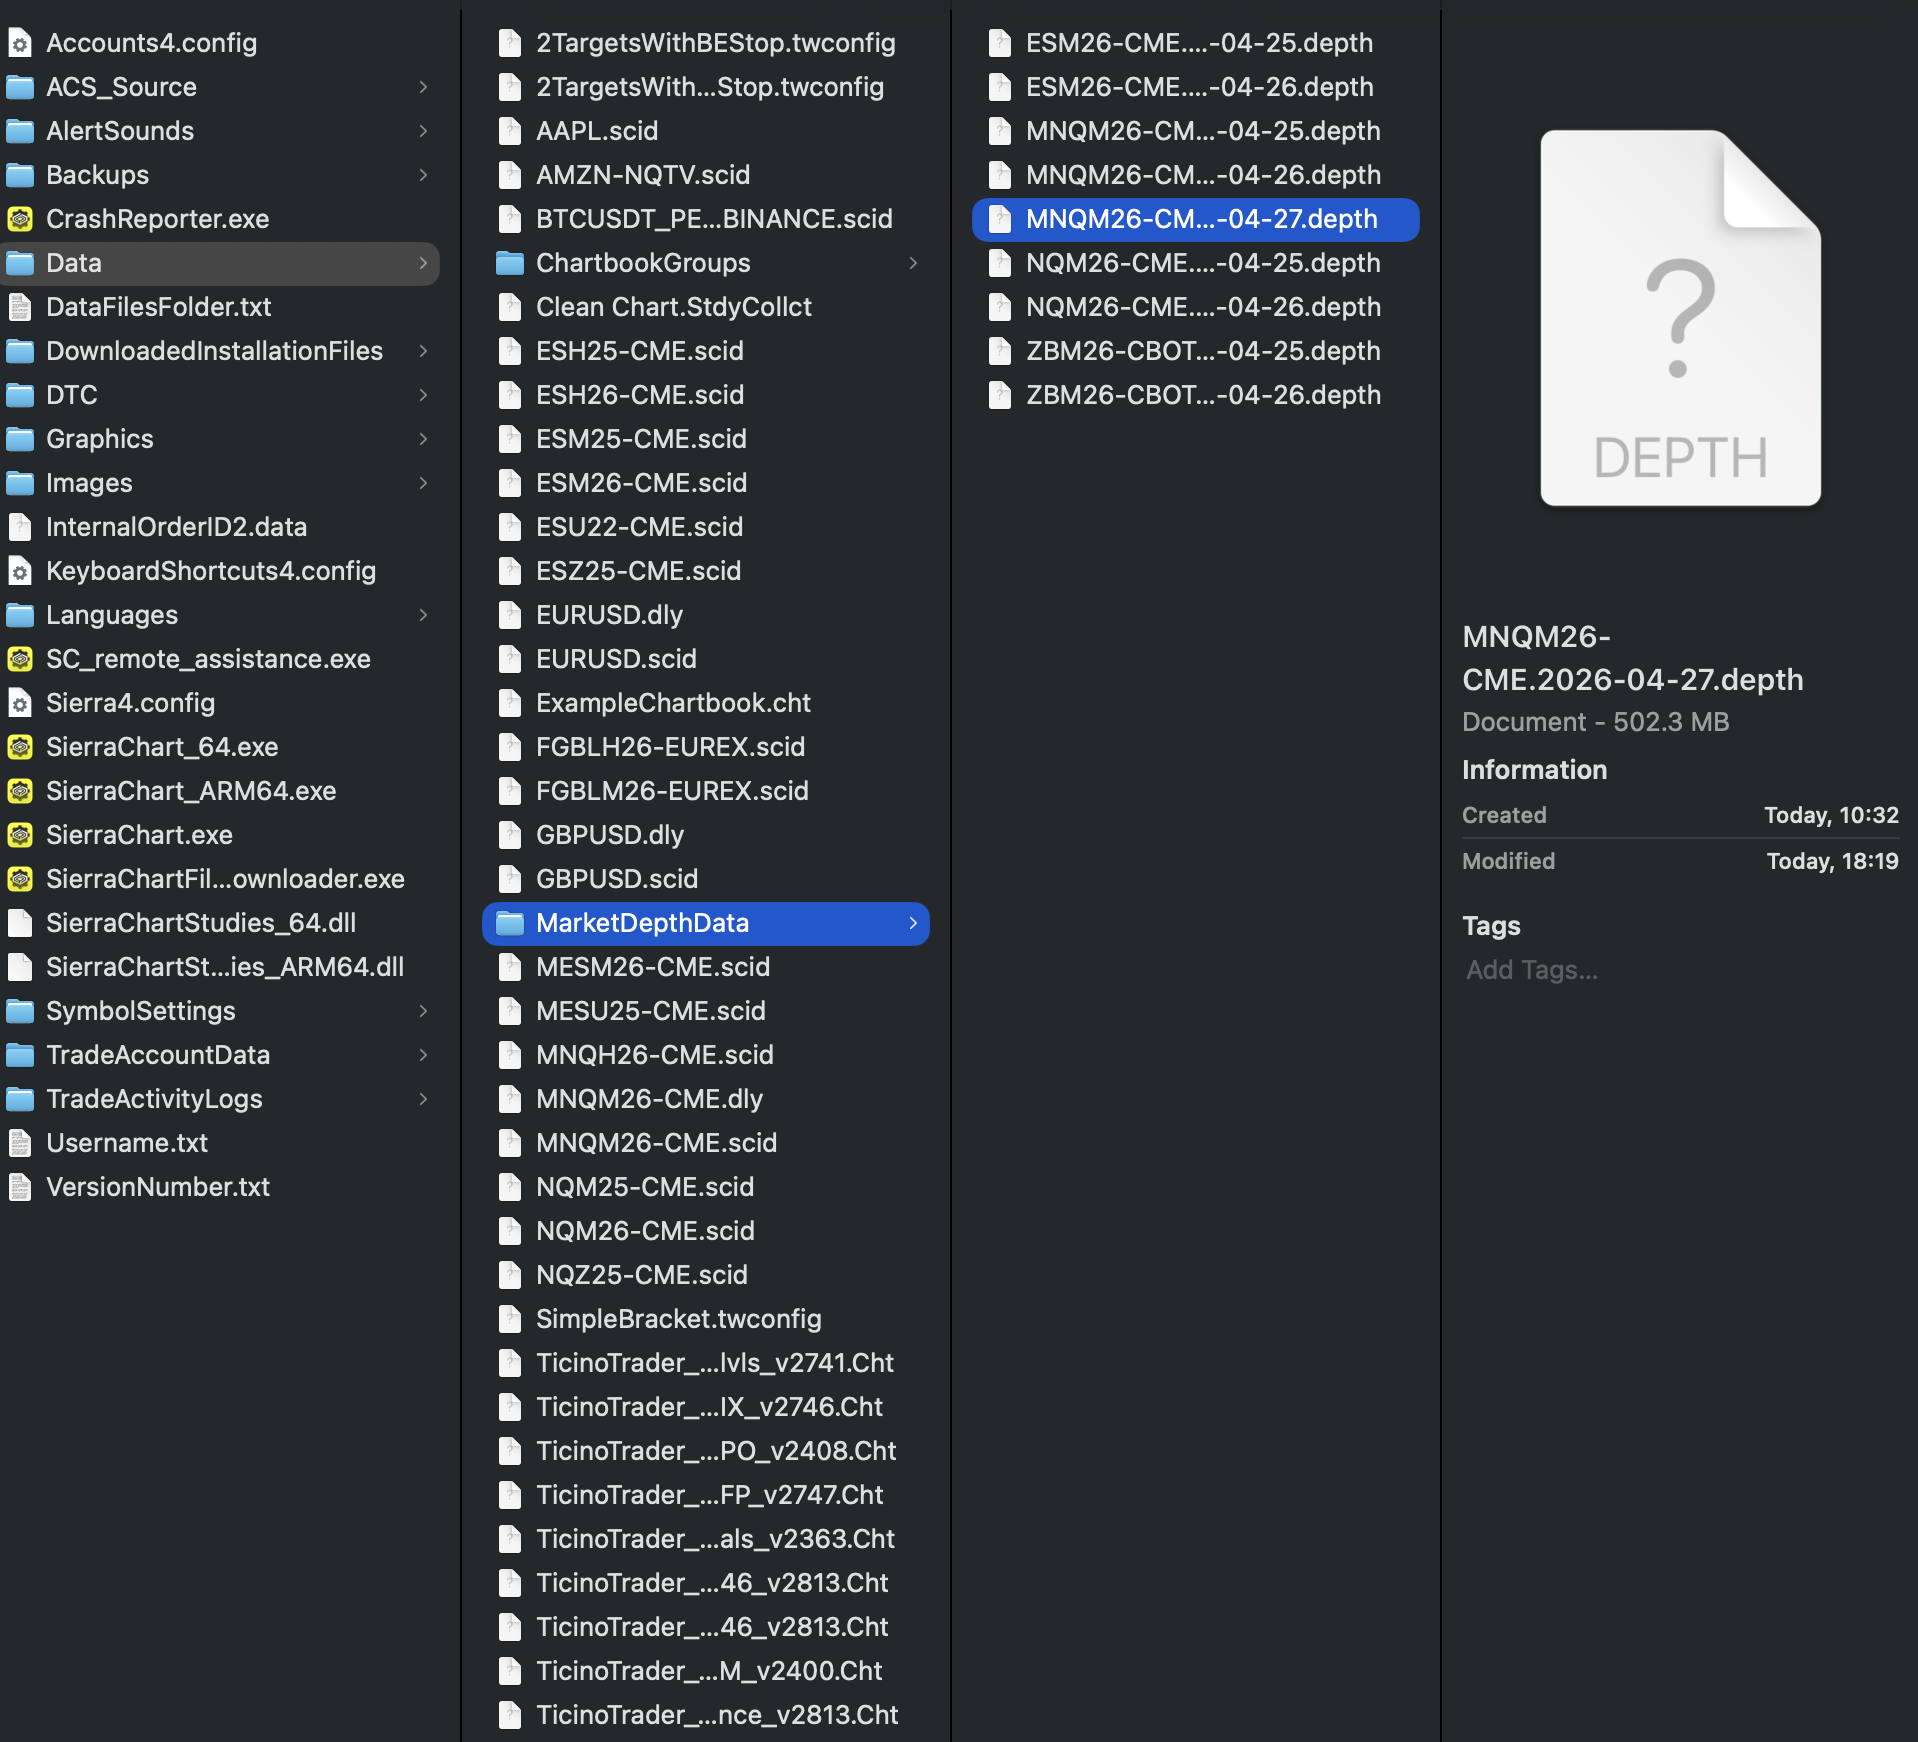Screen dimensions: 1918x1742
Task: Select the ESM26-CME 04-25 depth file
Action: pos(1198,43)
